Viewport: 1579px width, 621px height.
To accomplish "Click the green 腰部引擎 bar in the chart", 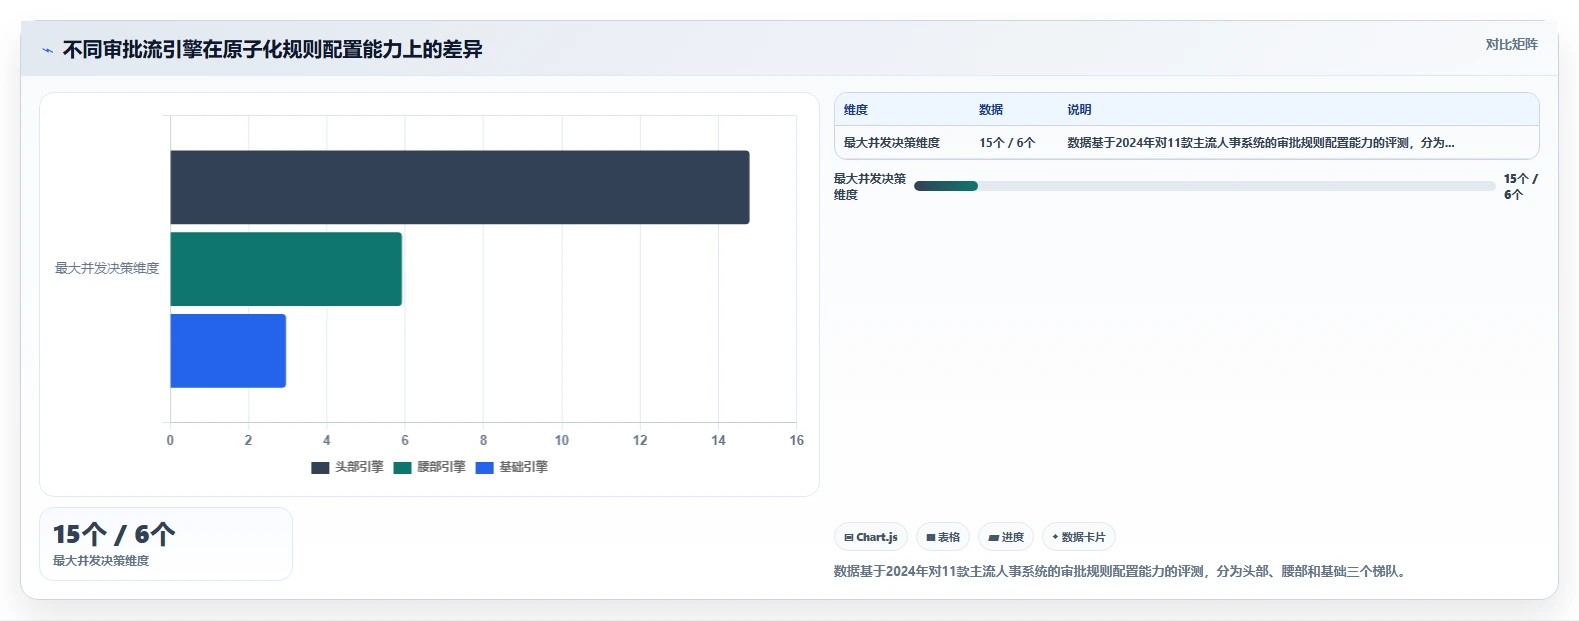I will (x=286, y=269).
